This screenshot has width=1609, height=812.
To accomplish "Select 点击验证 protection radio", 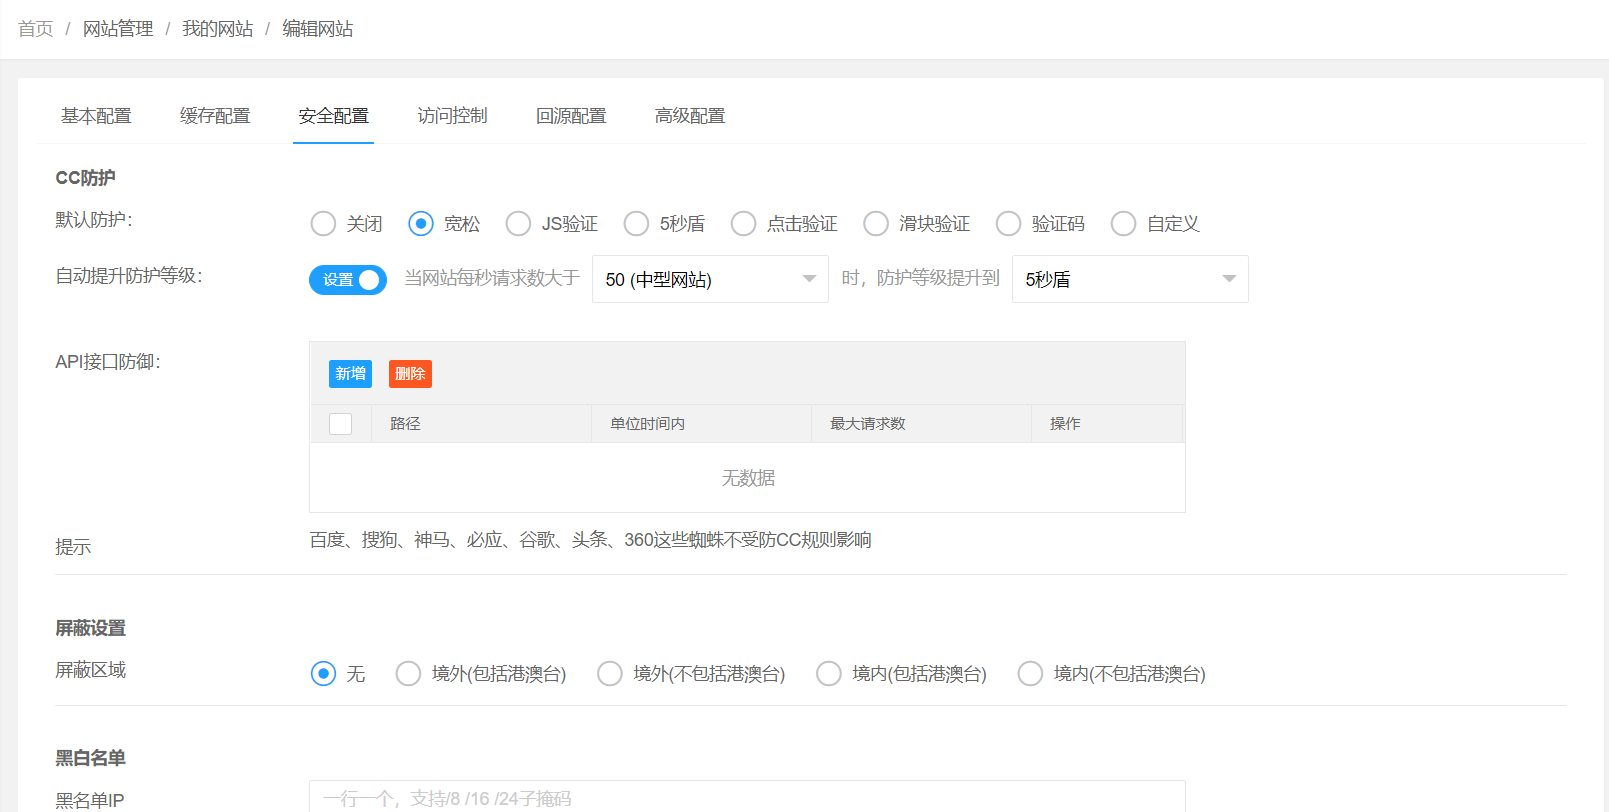I will (x=743, y=223).
